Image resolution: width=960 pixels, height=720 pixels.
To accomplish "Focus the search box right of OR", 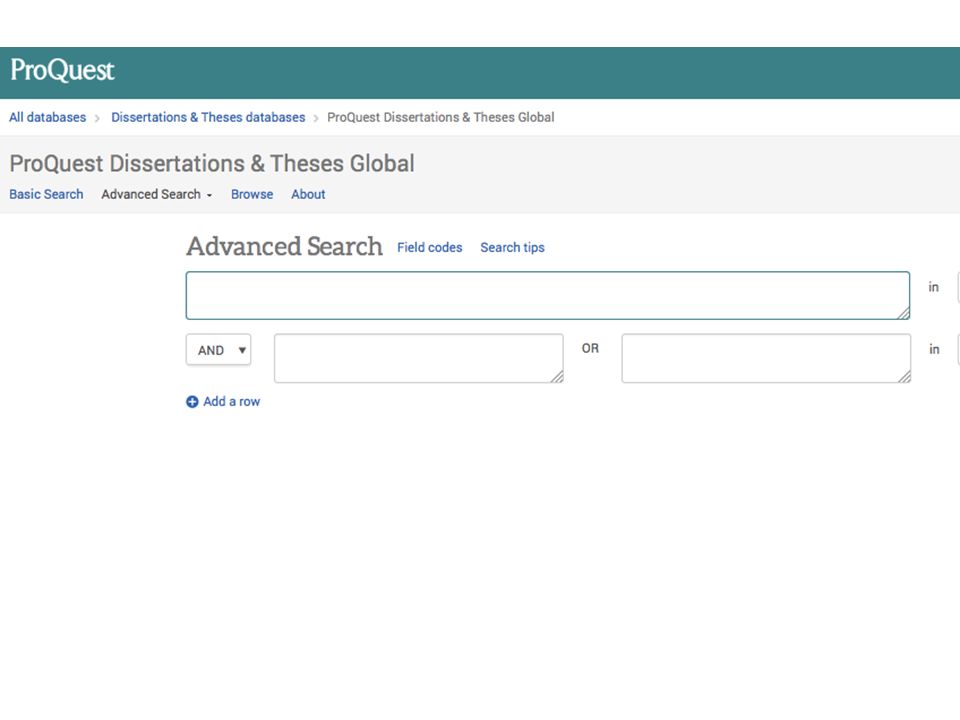I will 766,358.
